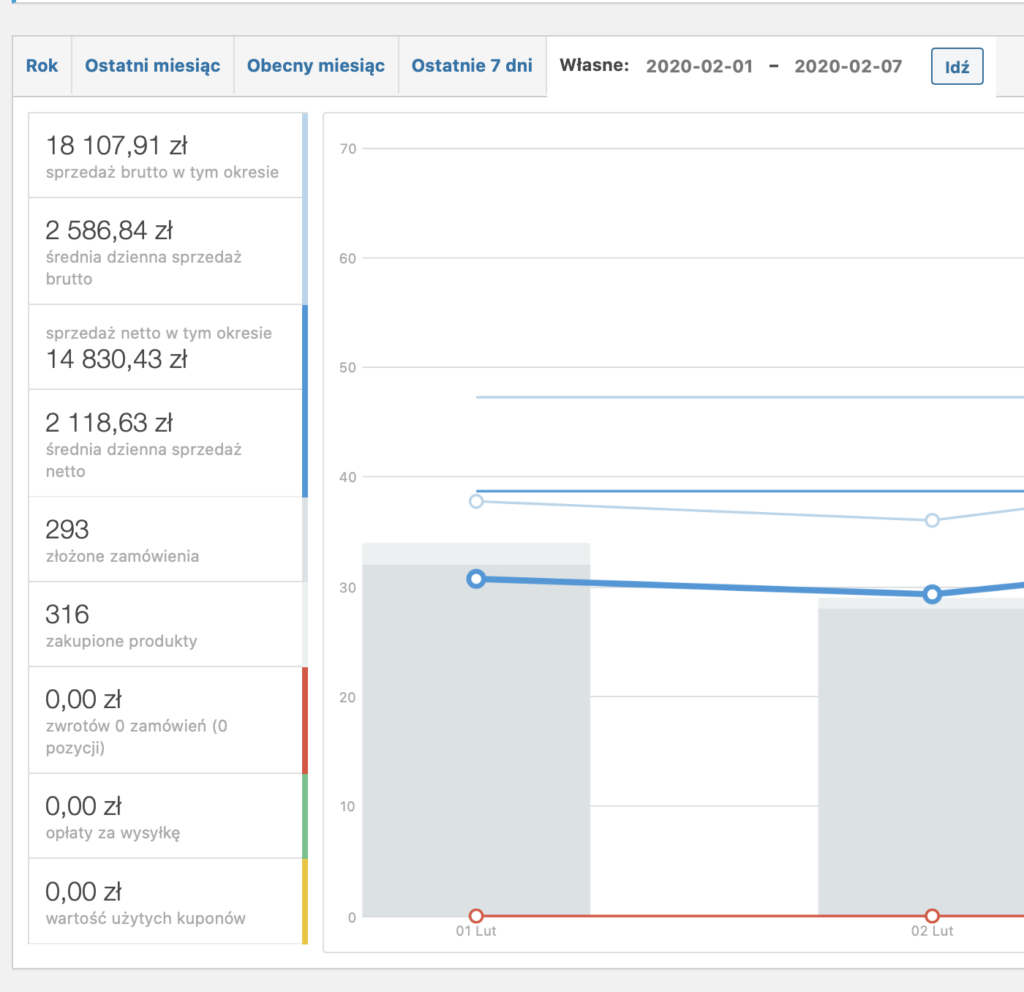1024x992 pixels.
Task: Highlight 316 zakupione produkty legend item
Action: (x=168, y=624)
